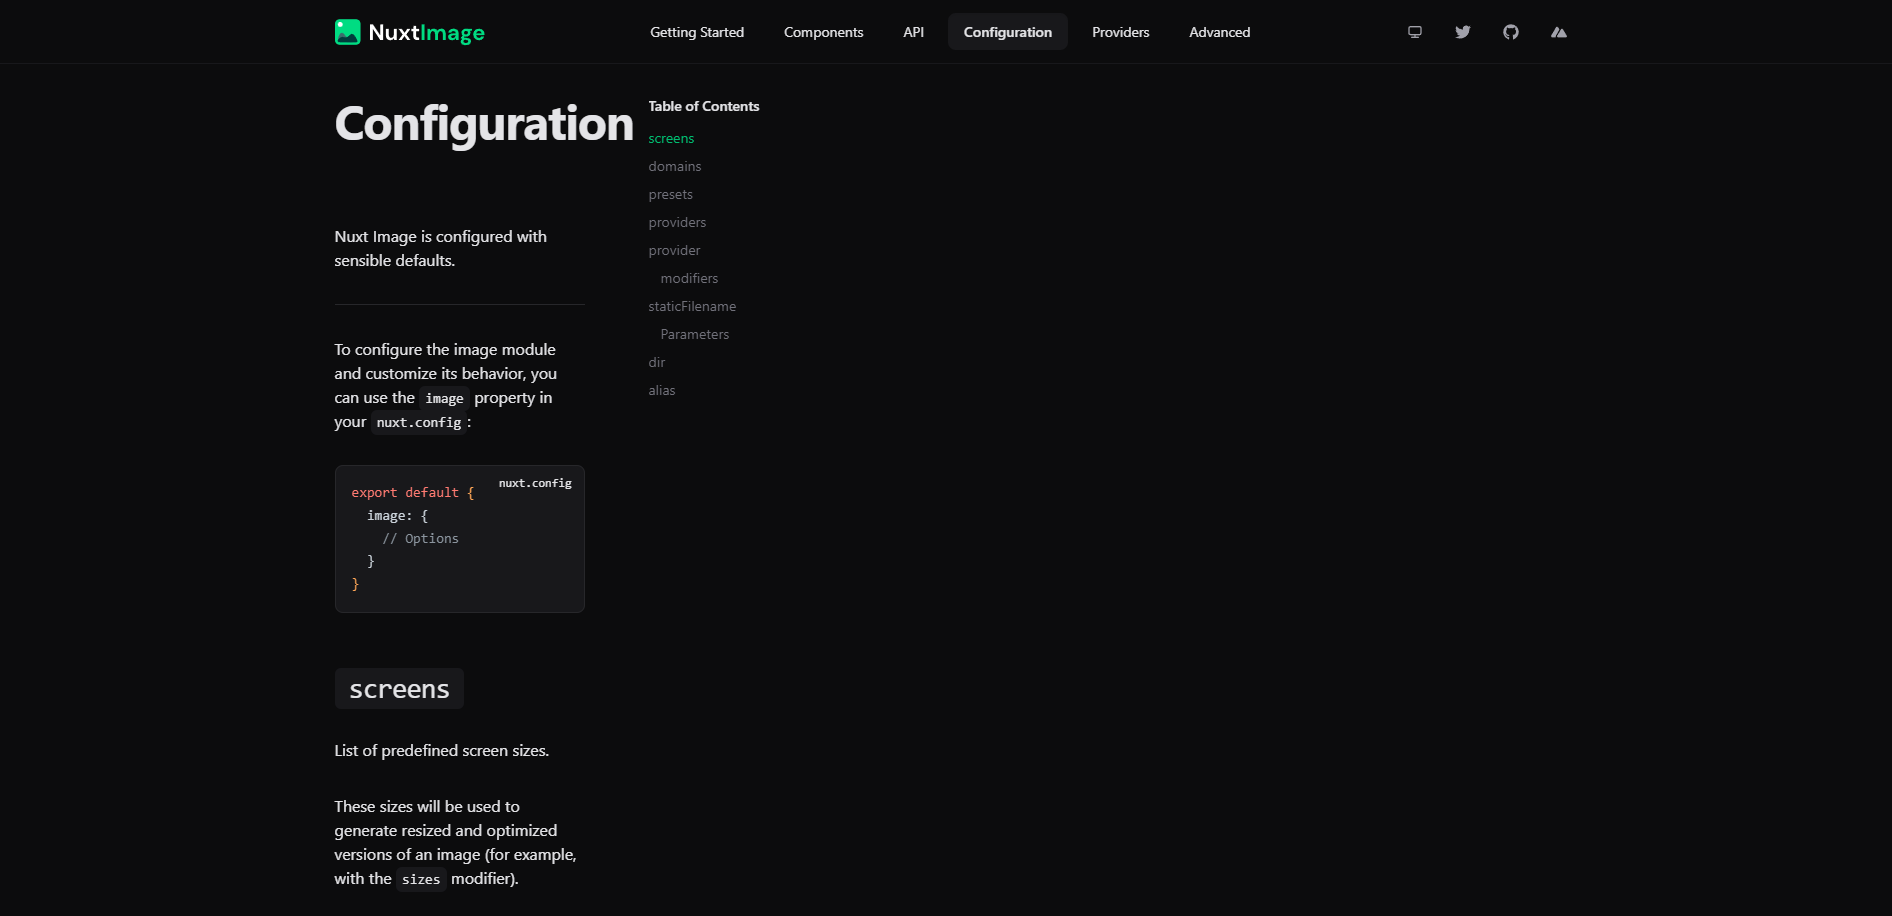Open the modifiers sub-entry

689,278
